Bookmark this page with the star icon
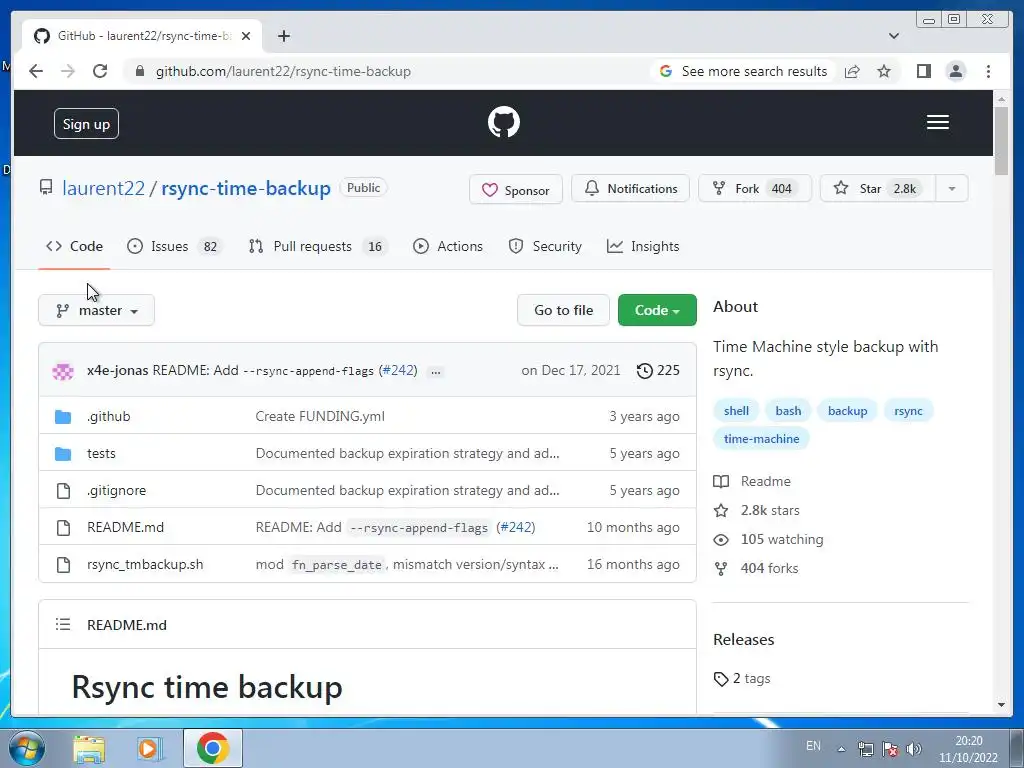 pyautogui.click(x=884, y=71)
